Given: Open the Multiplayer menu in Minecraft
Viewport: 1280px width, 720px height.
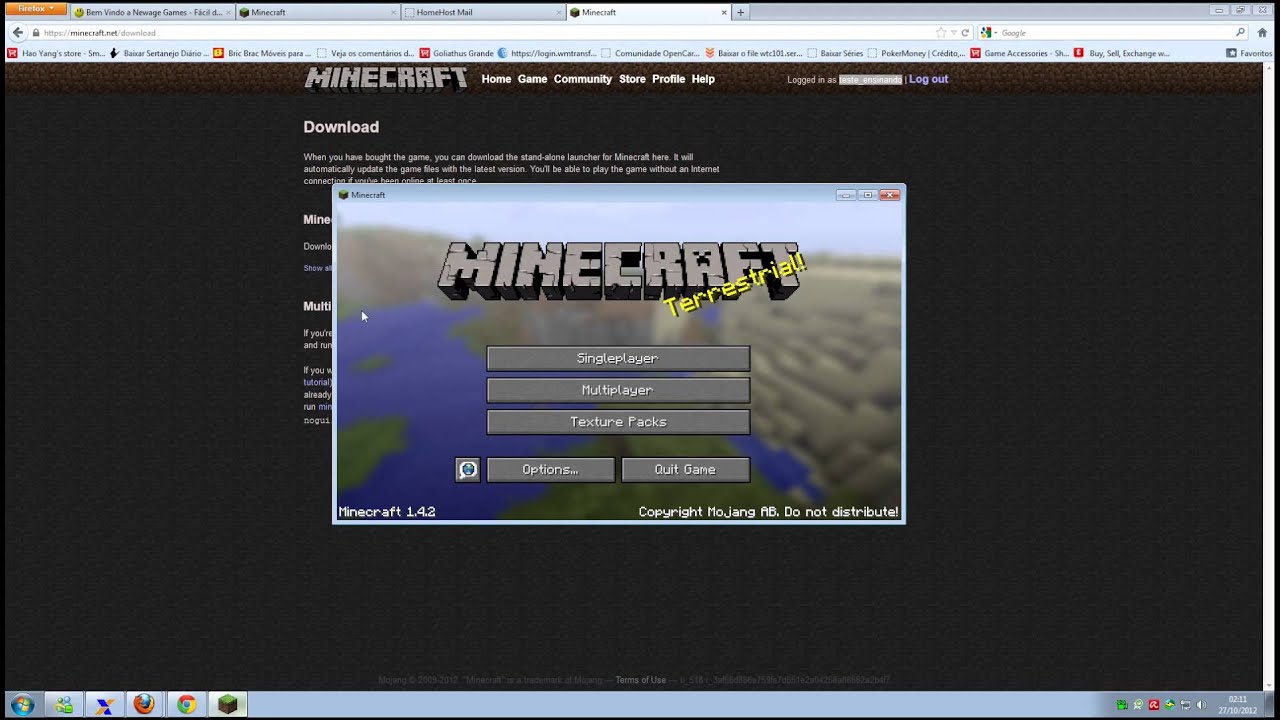Looking at the screenshot, I should tap(618, 390).
